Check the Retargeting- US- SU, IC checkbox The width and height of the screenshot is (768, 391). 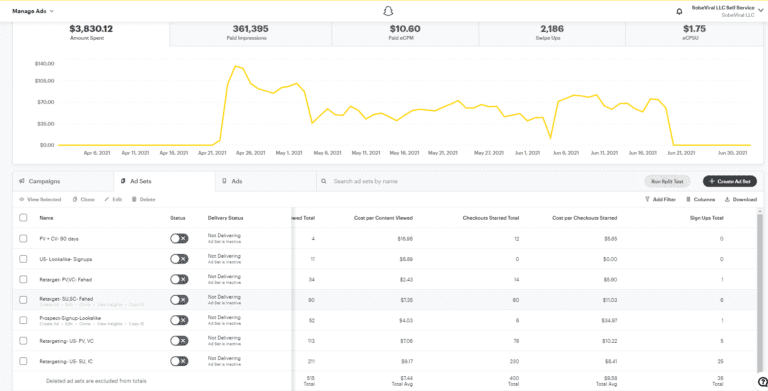pyautogui.click(x=23, y=361)
